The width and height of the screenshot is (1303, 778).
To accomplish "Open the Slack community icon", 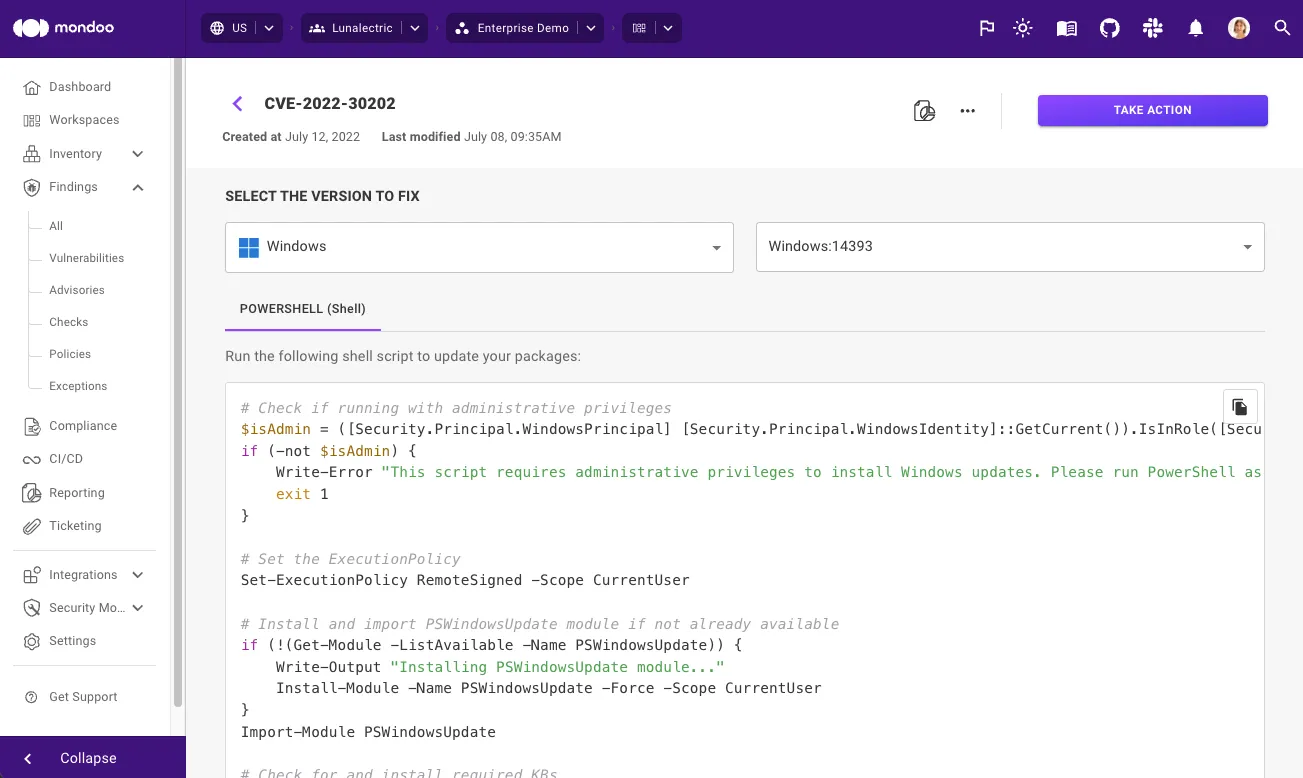I will click(1153, 28).
